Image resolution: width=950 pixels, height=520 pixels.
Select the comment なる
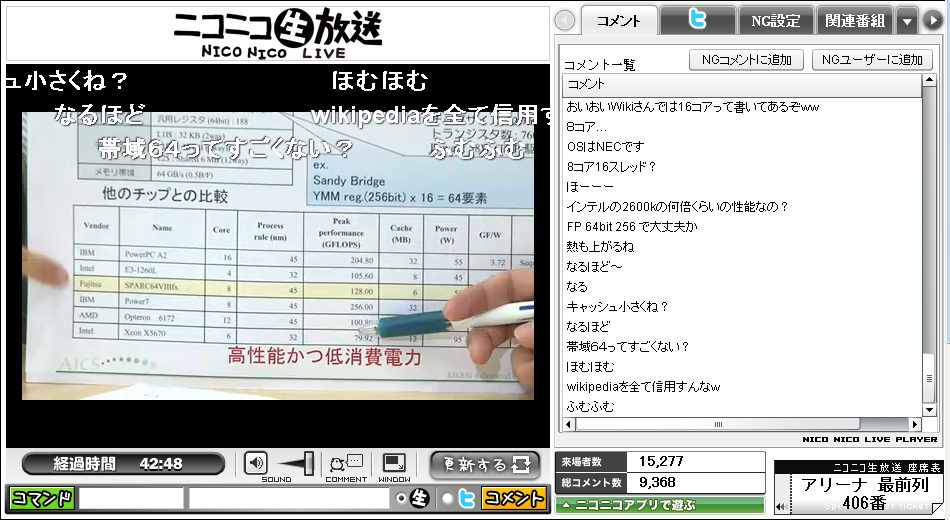[577, 287]
